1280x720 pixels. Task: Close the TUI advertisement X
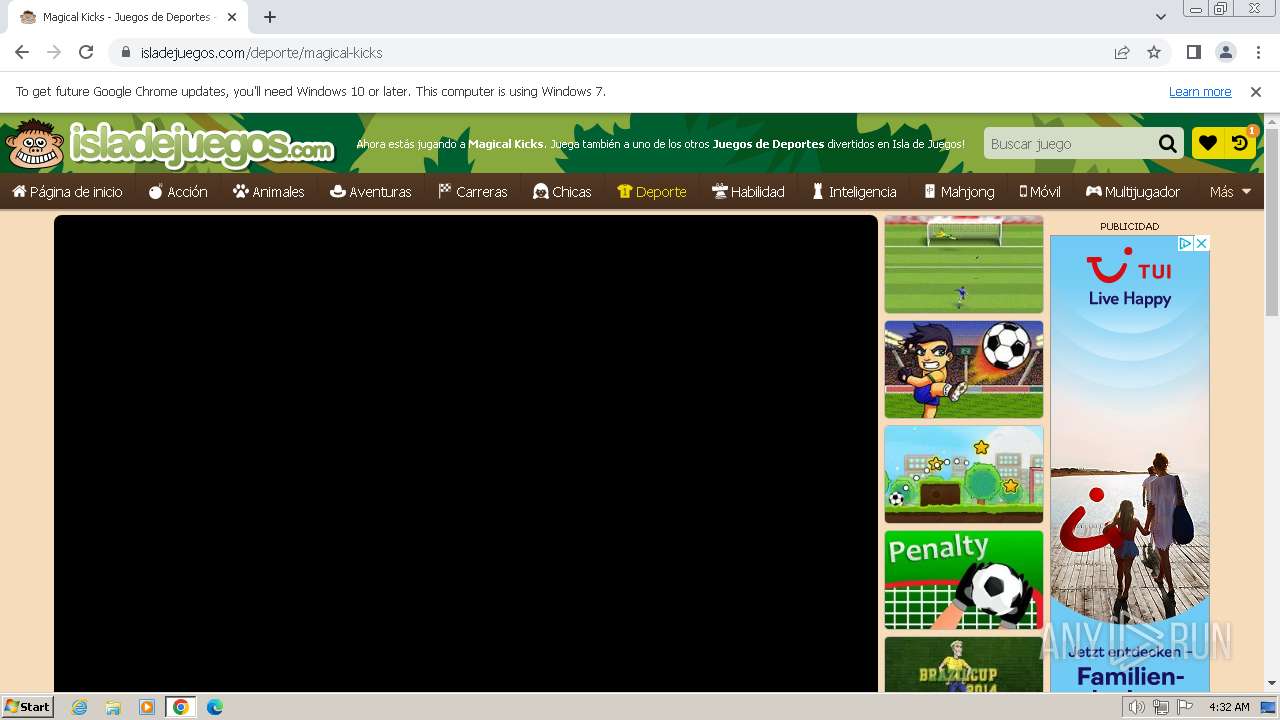click(x=1202, y=243)
